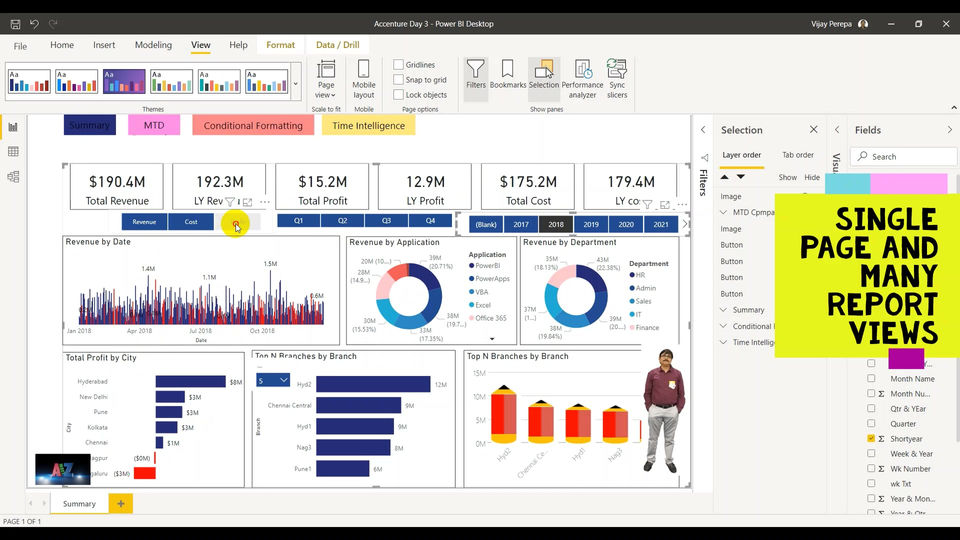Viewport: 960px width, 540px height.
Task: Select Q1 in quarter slicer
Action: point(298,220)
